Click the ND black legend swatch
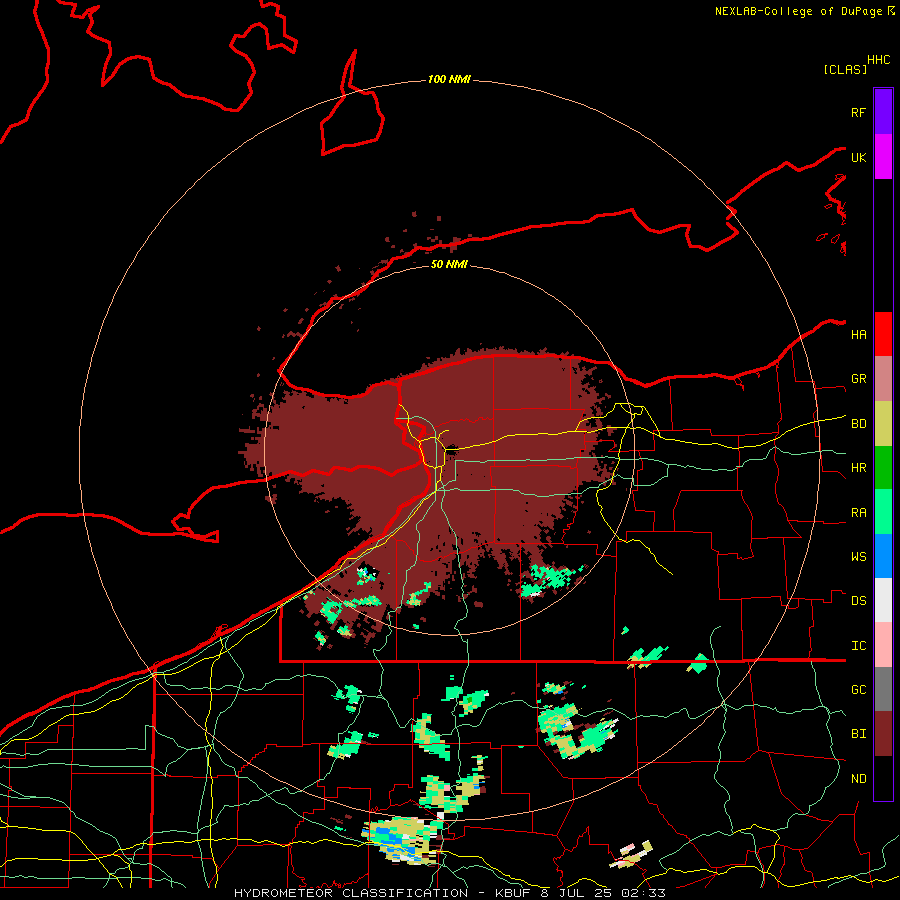 (x=883, y=778)
